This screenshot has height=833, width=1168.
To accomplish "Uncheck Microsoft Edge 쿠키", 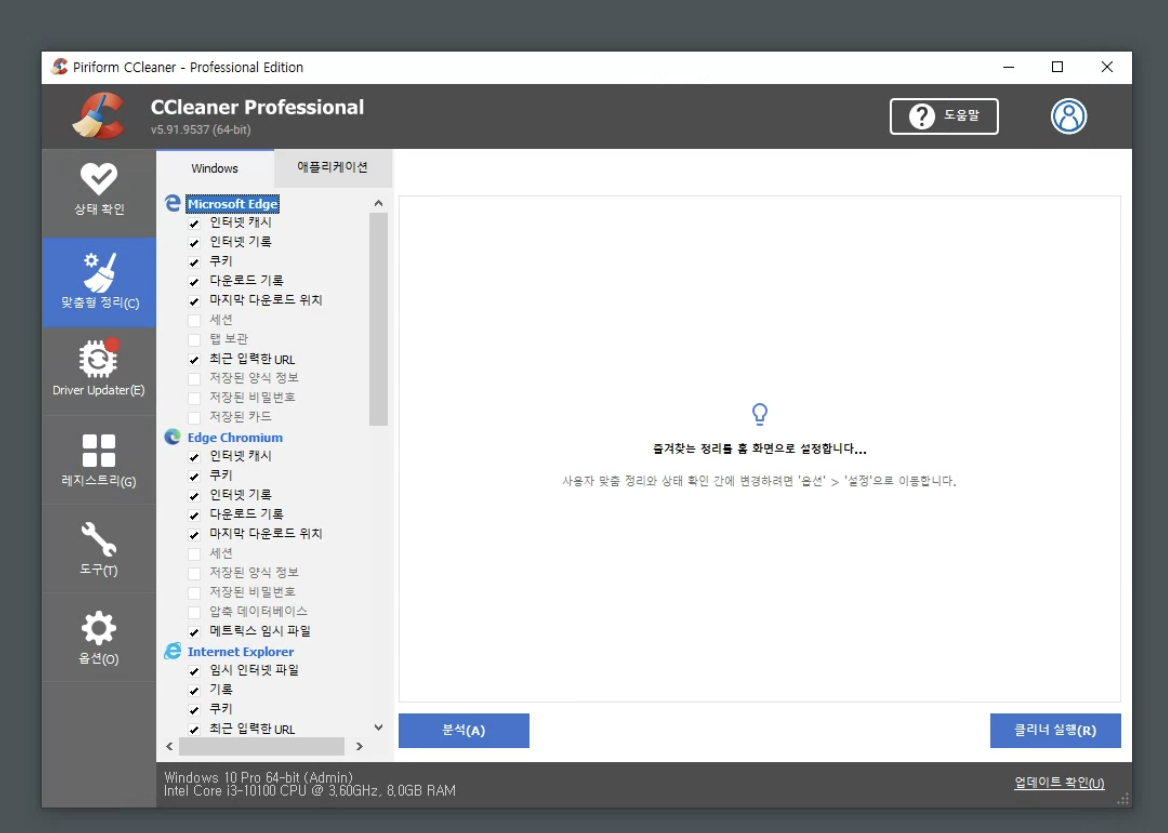I will (194, 262).
